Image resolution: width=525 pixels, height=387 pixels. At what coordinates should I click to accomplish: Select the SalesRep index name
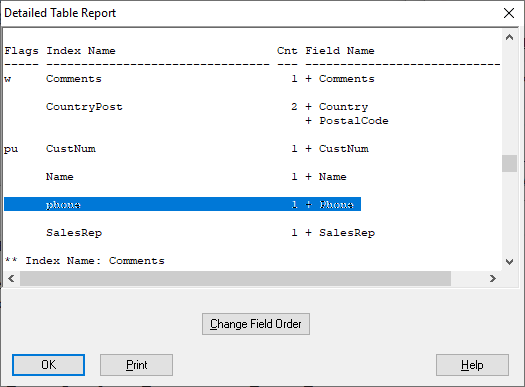coord(74,233)
